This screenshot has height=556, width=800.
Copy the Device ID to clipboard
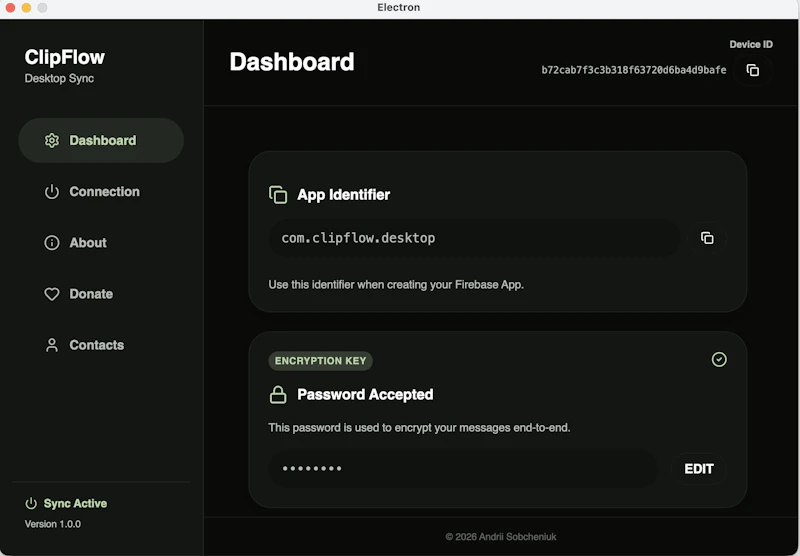click(x=753, y=70)
